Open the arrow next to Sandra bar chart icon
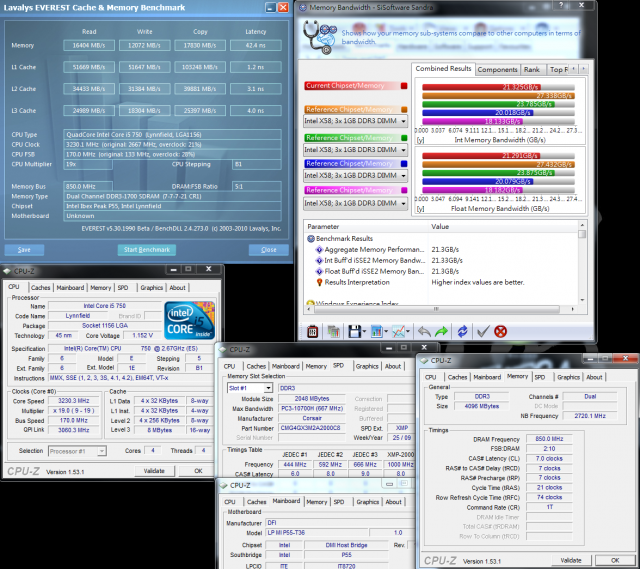The width and height of the screenshot is (641, 569). coord(386,332)
